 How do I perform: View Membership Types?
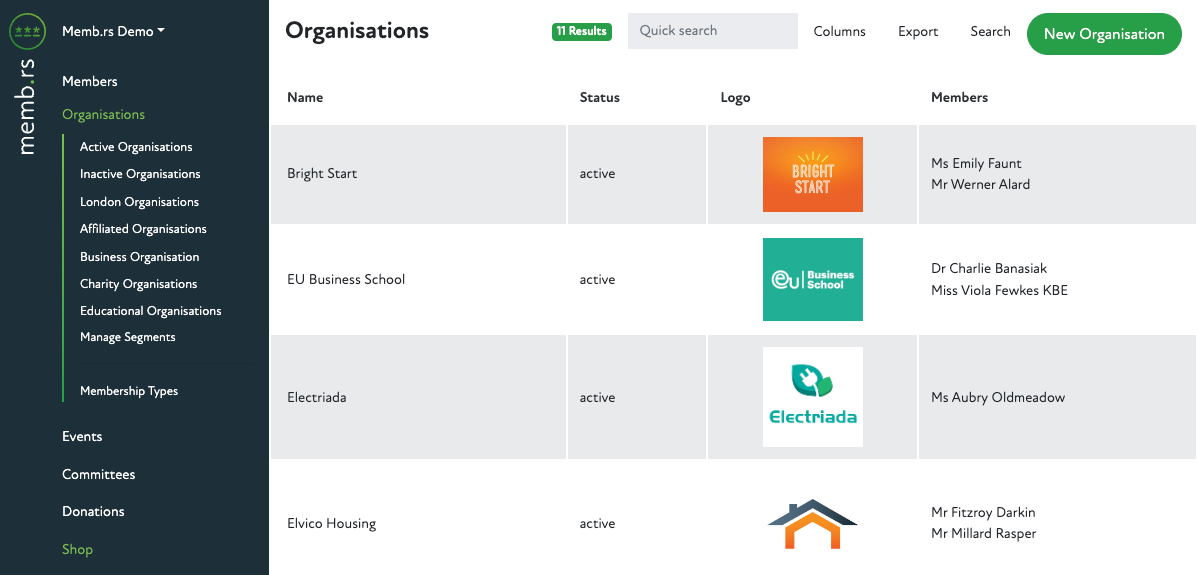pos(129,391)
